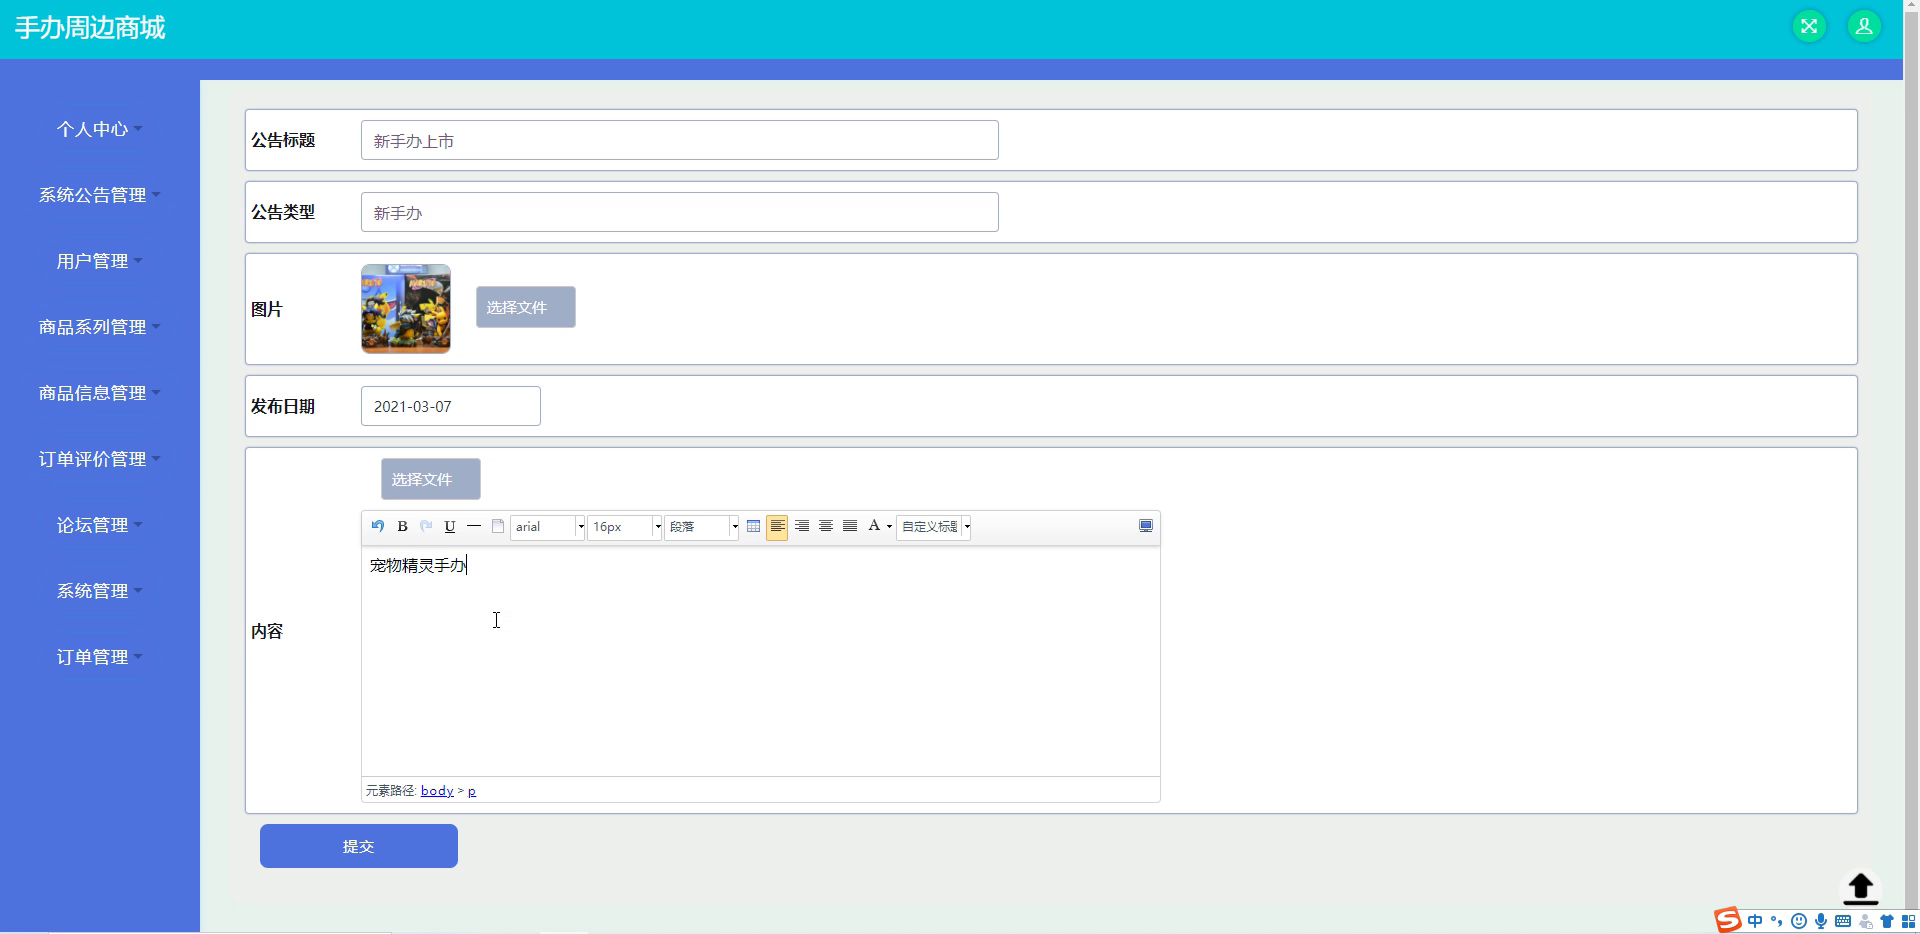Click the uploaded figurine image thumbnail
This screenshot has width=1920, height=934.
tap(406, 309)
